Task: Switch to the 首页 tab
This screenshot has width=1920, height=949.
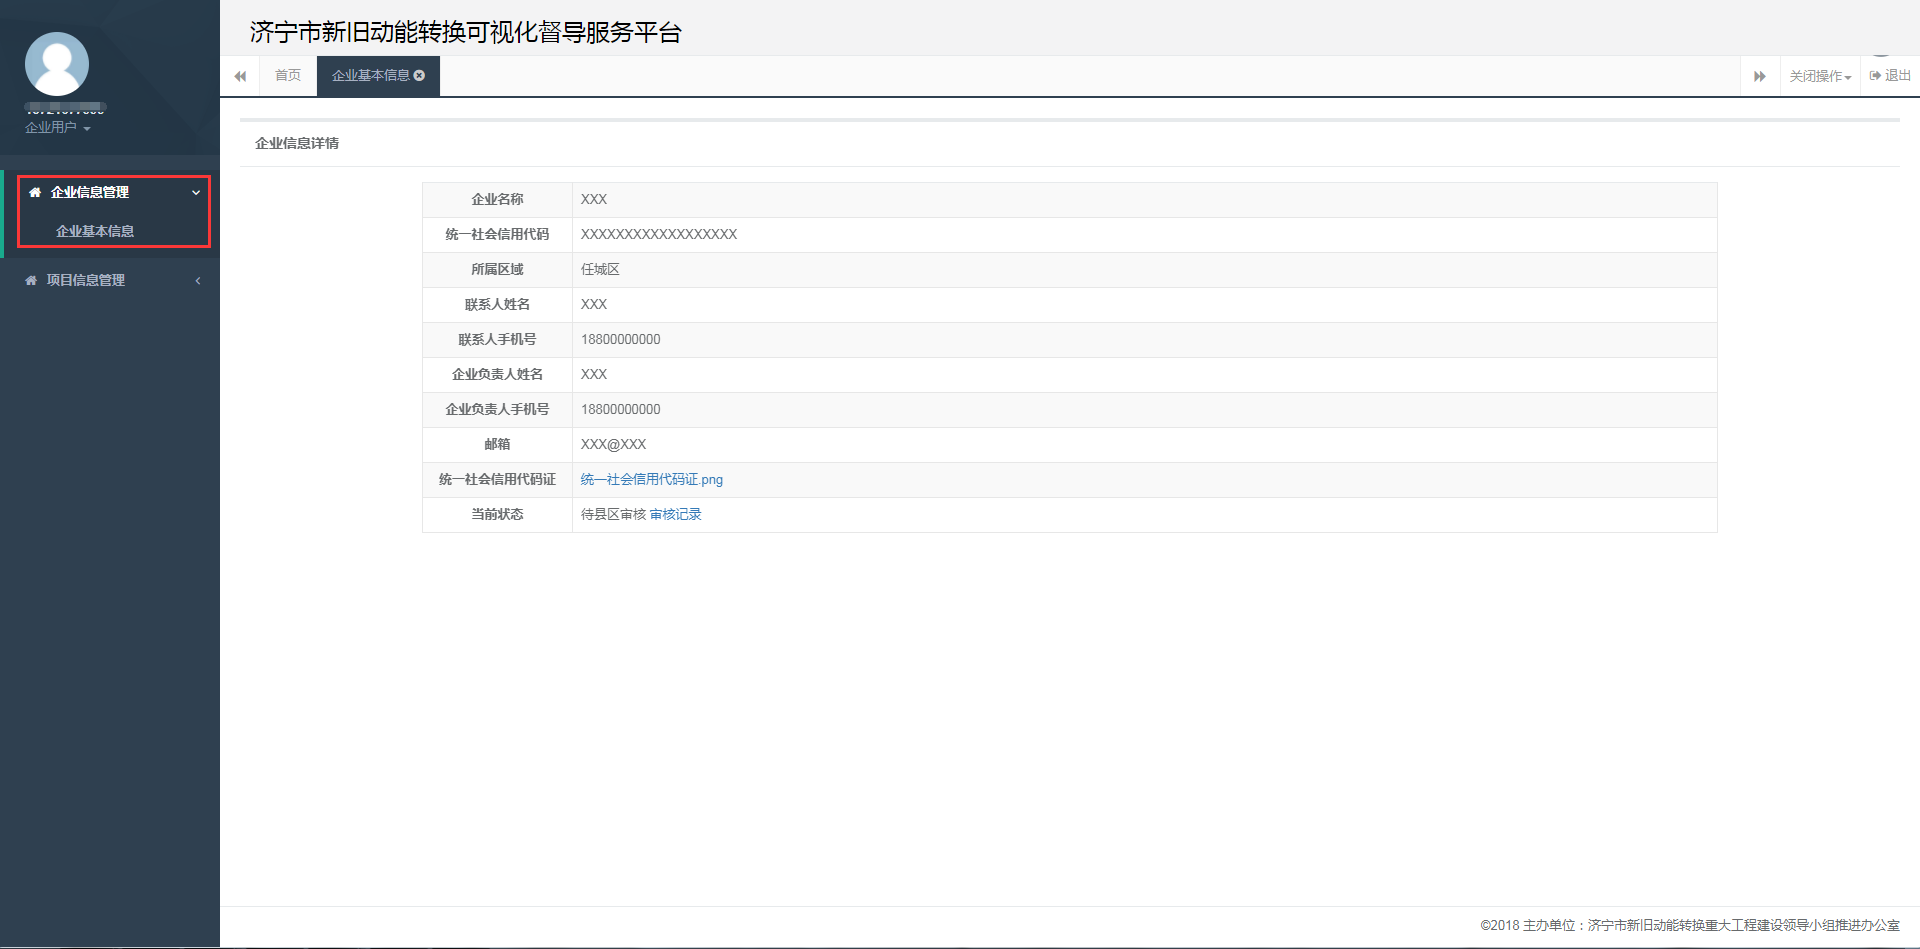Action: (287, 75)
